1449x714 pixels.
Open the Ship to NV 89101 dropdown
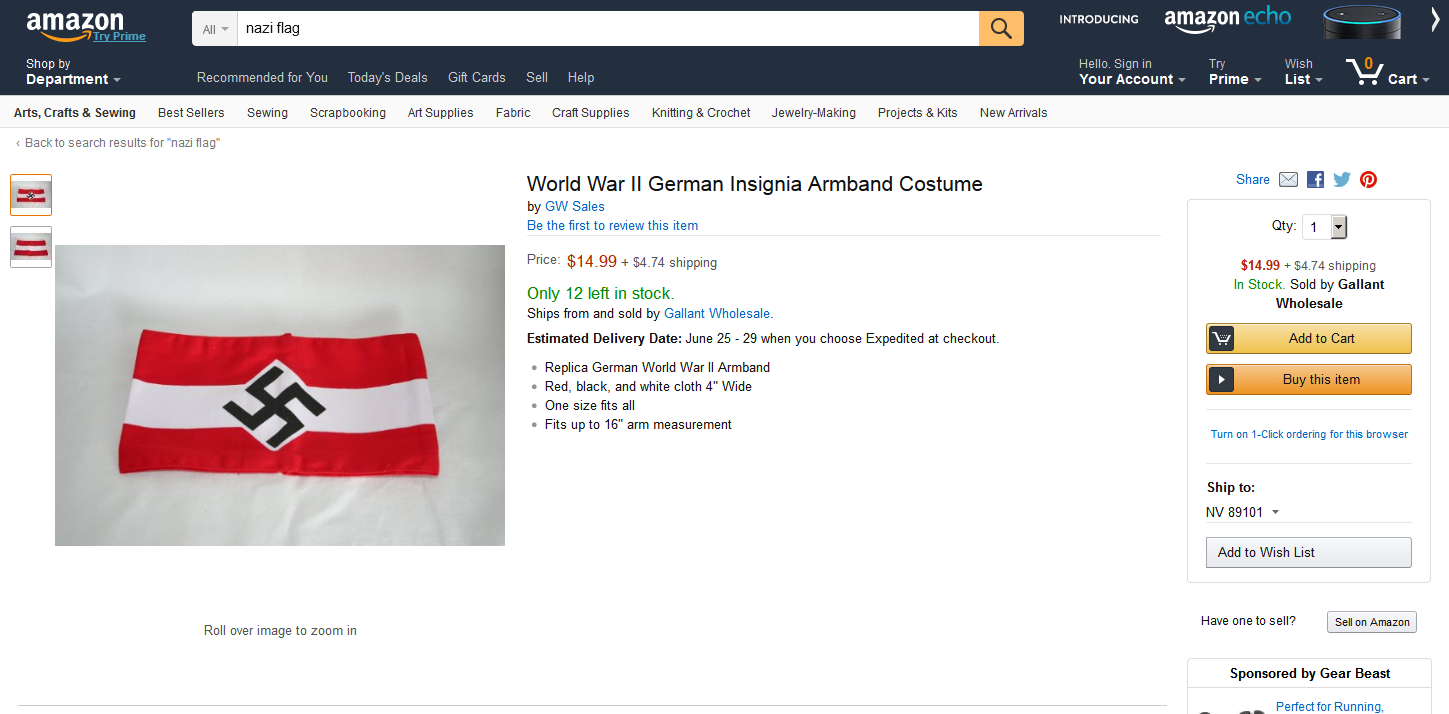point(1242,512)
